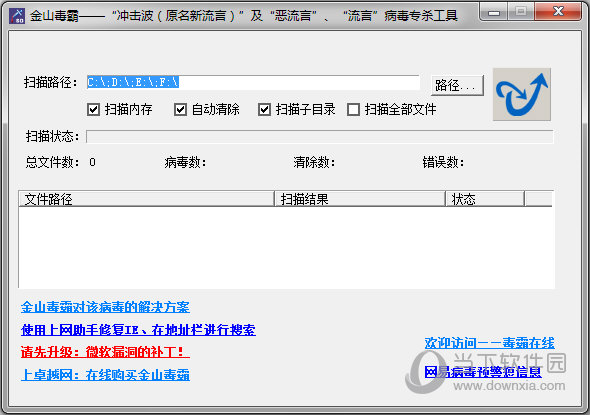Viewport: 590px width, 415px height.
Task: Click the 清除数 label
Action: click(314, 163)
